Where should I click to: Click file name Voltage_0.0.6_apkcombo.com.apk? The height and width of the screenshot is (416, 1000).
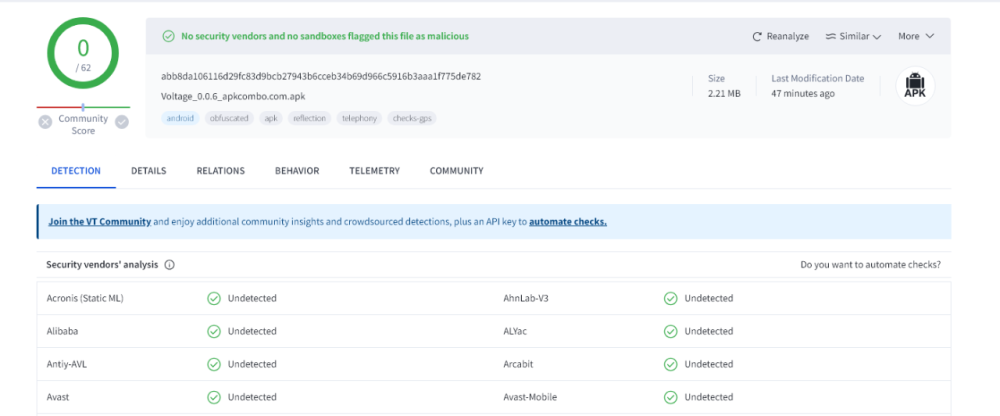233,97
